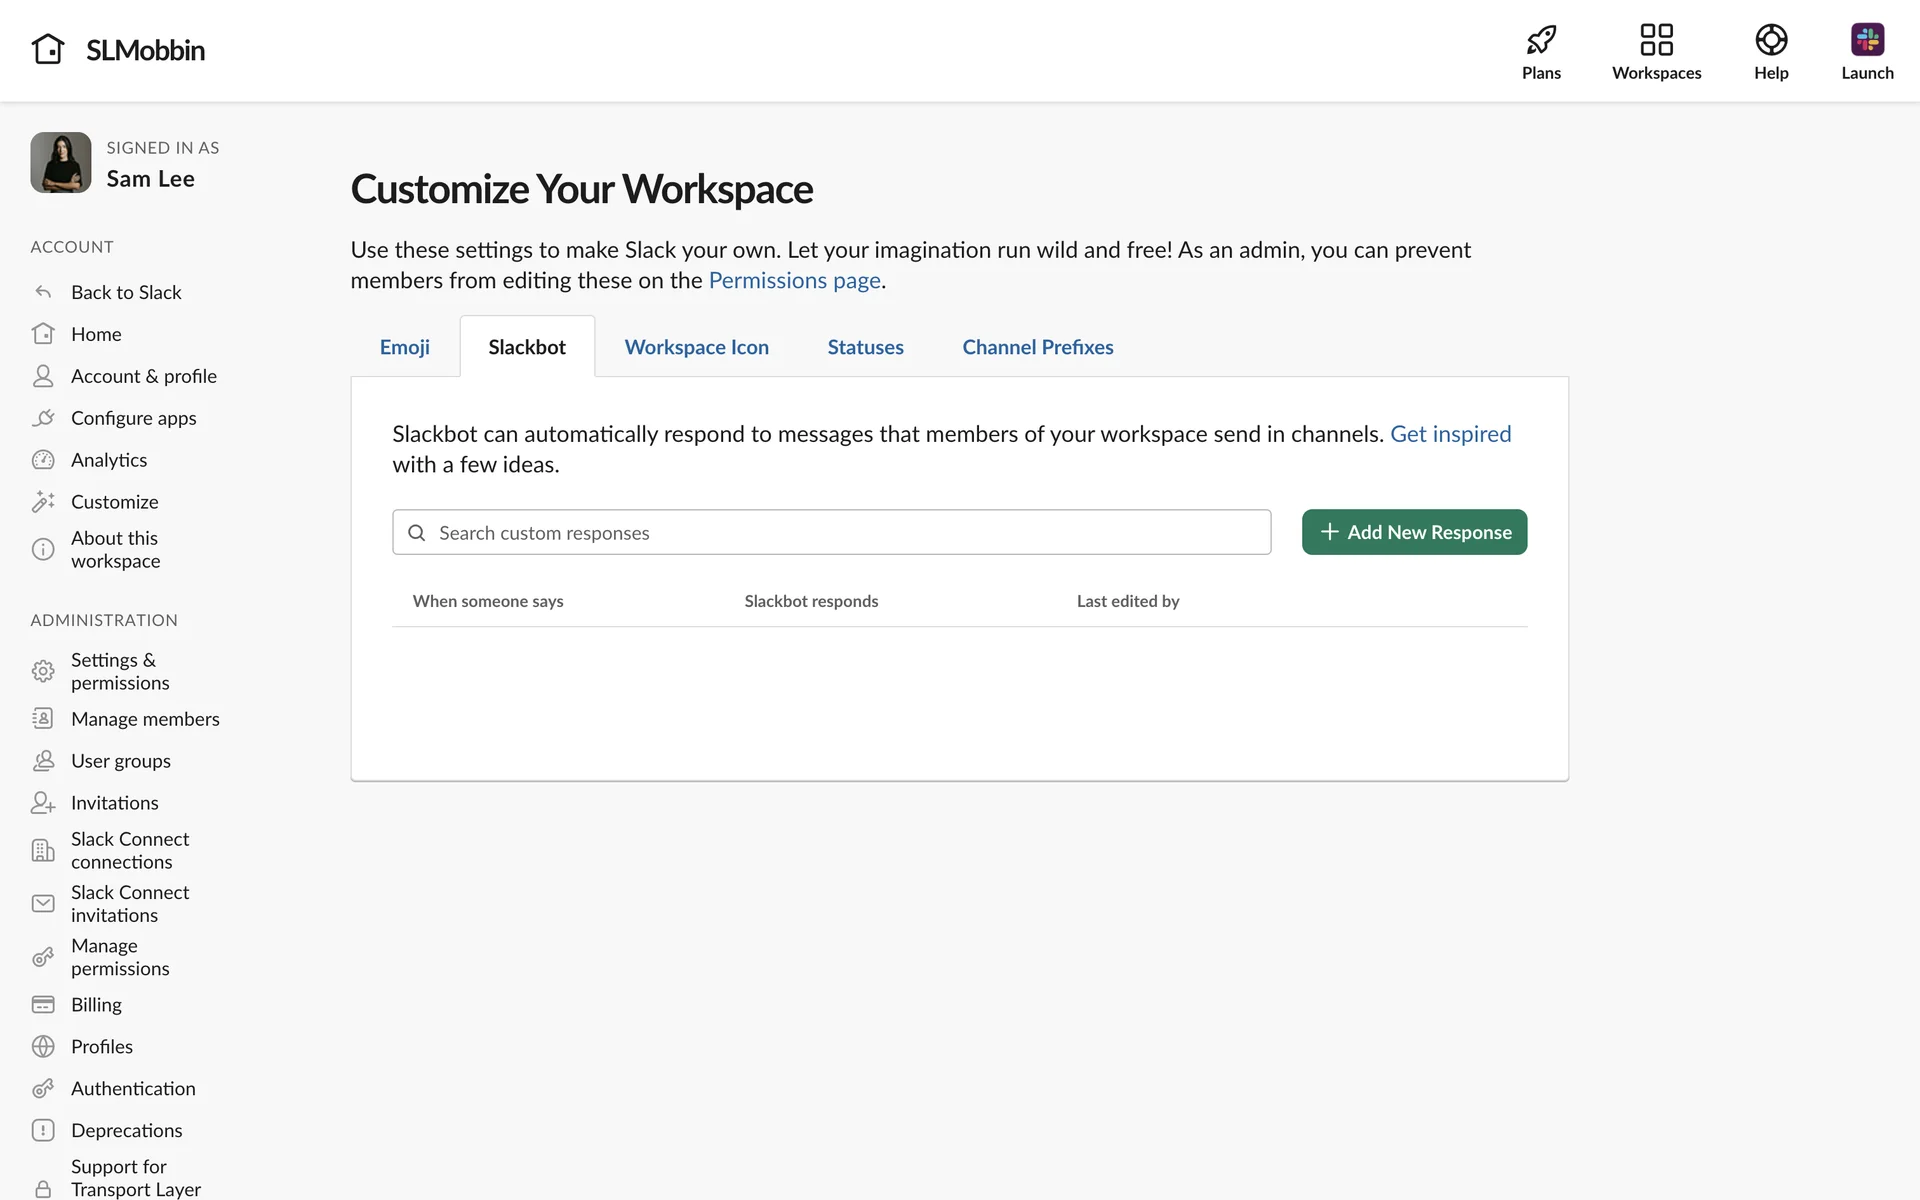Open the Workspaces grid icon
1920x1200 pixels.
[x=1656, y=40]
